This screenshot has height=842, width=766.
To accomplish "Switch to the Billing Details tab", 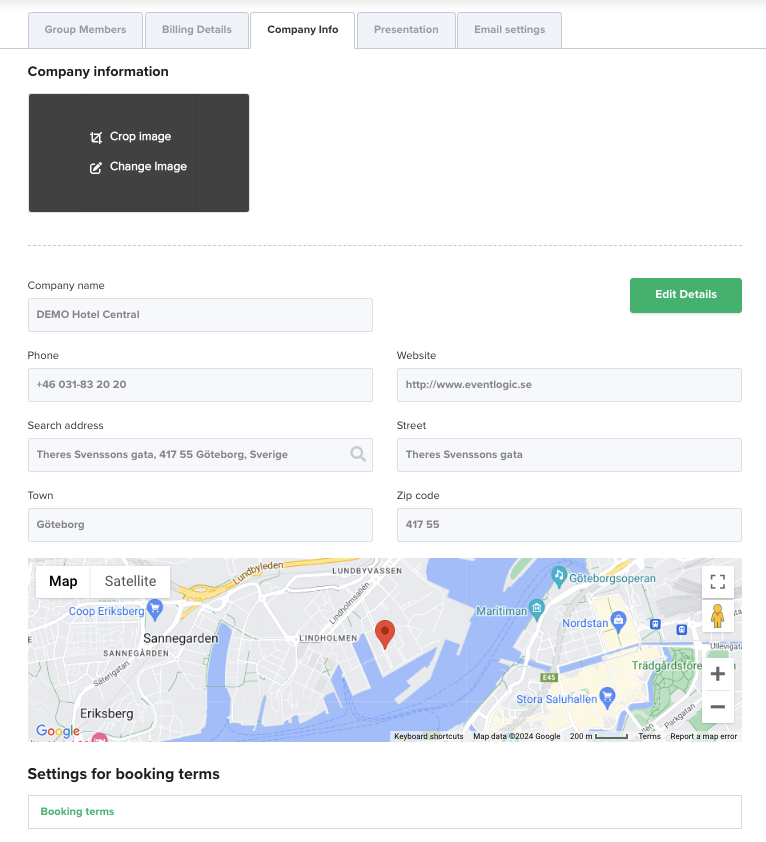I will [x=197, y=30].
